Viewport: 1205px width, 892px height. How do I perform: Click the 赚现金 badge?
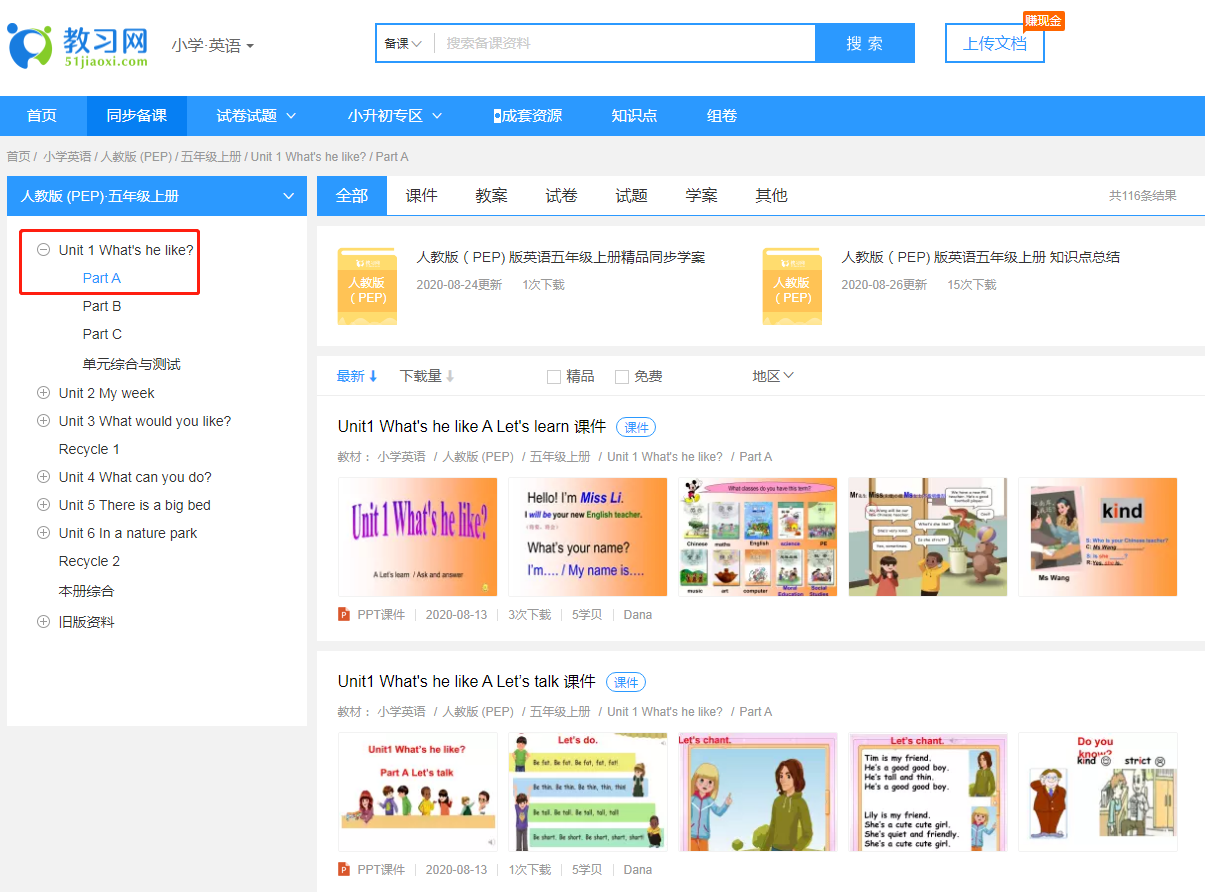tap(1043, 20)
